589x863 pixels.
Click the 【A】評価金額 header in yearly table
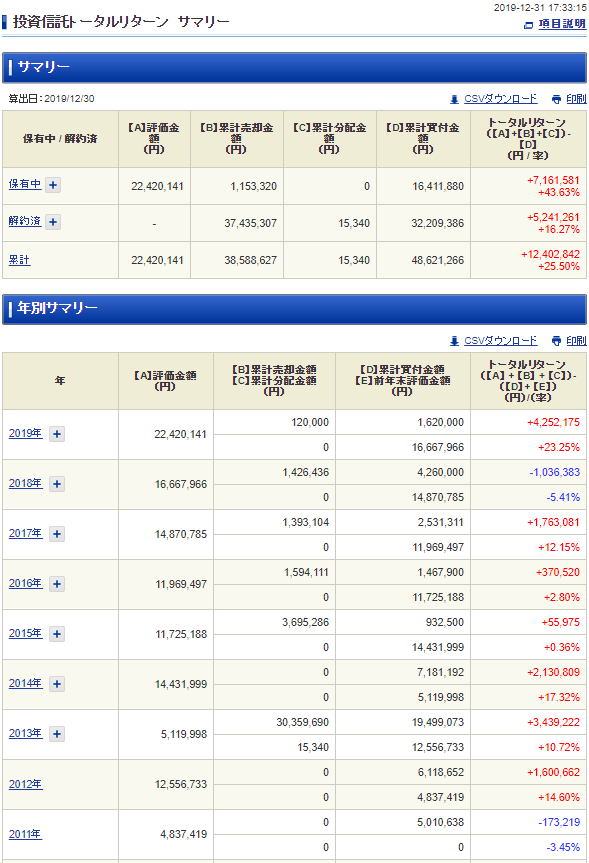click(x=166, y=381)
